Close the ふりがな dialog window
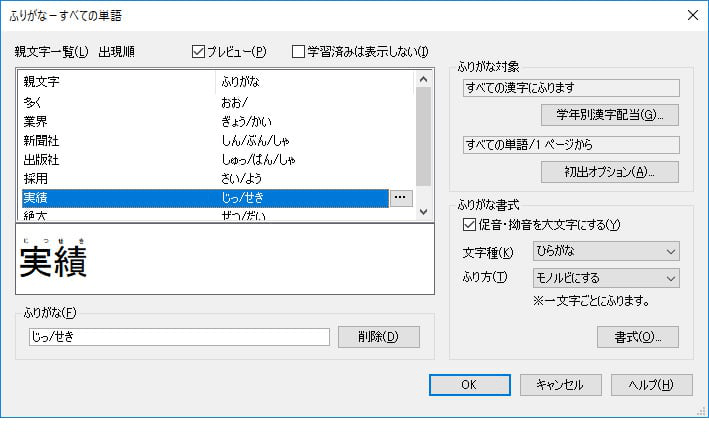 coord(692,14)
